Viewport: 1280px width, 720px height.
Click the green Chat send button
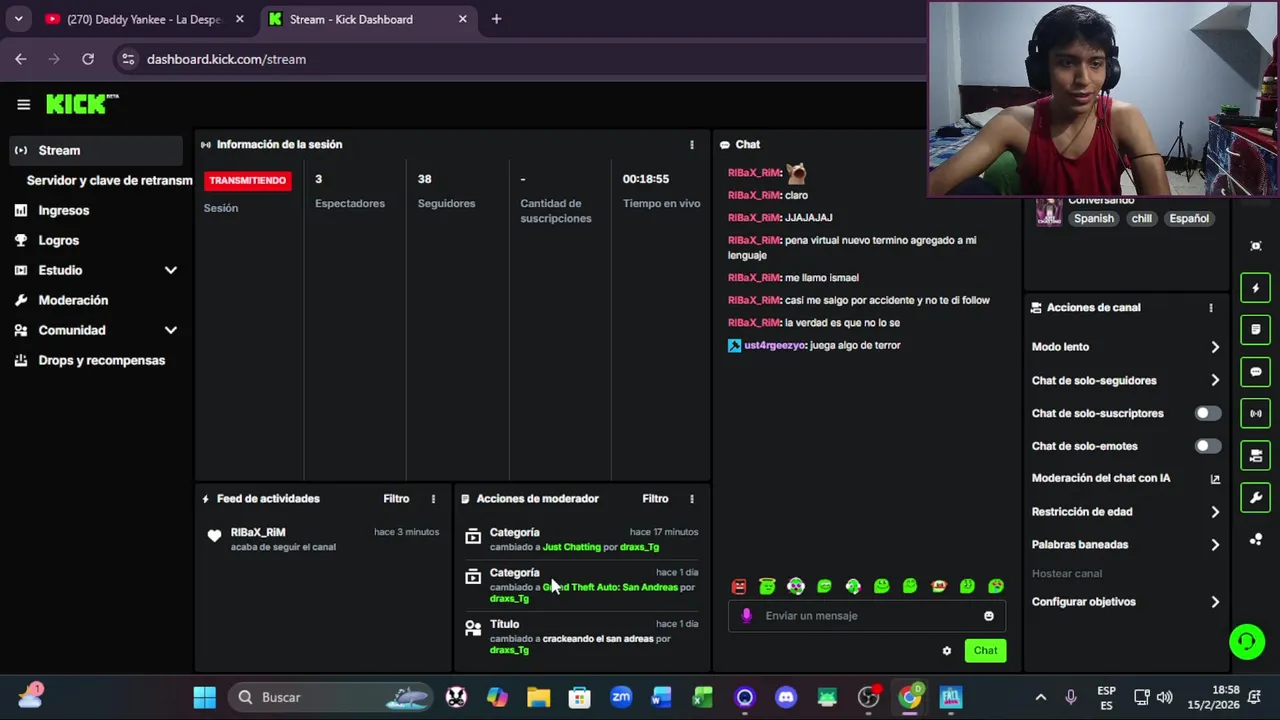pos(985,651)
